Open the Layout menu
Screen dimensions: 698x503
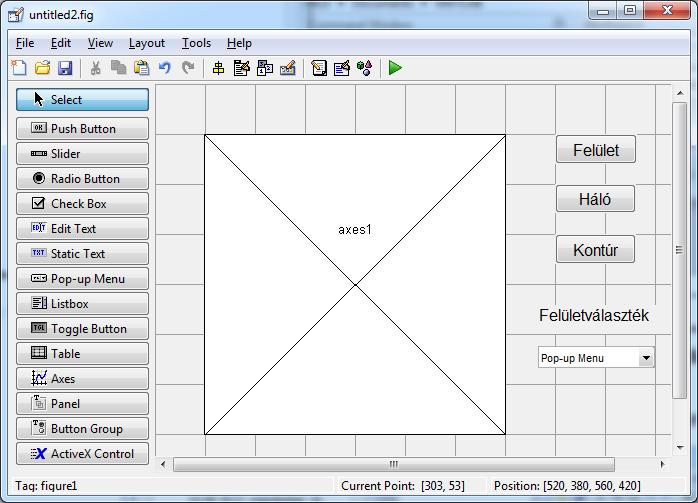point(147,43)
